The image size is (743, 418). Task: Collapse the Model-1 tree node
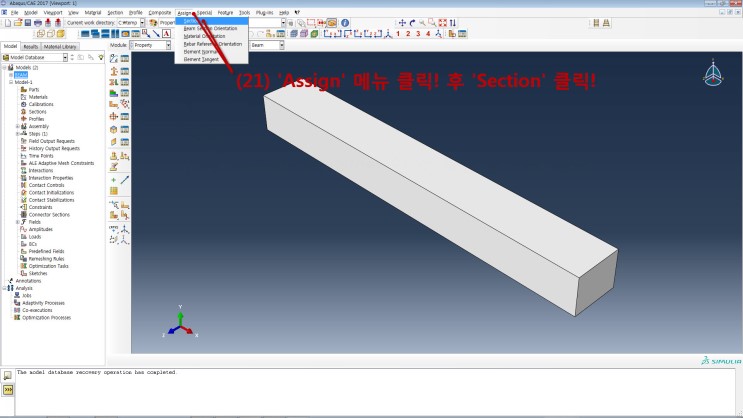[11, 82]
